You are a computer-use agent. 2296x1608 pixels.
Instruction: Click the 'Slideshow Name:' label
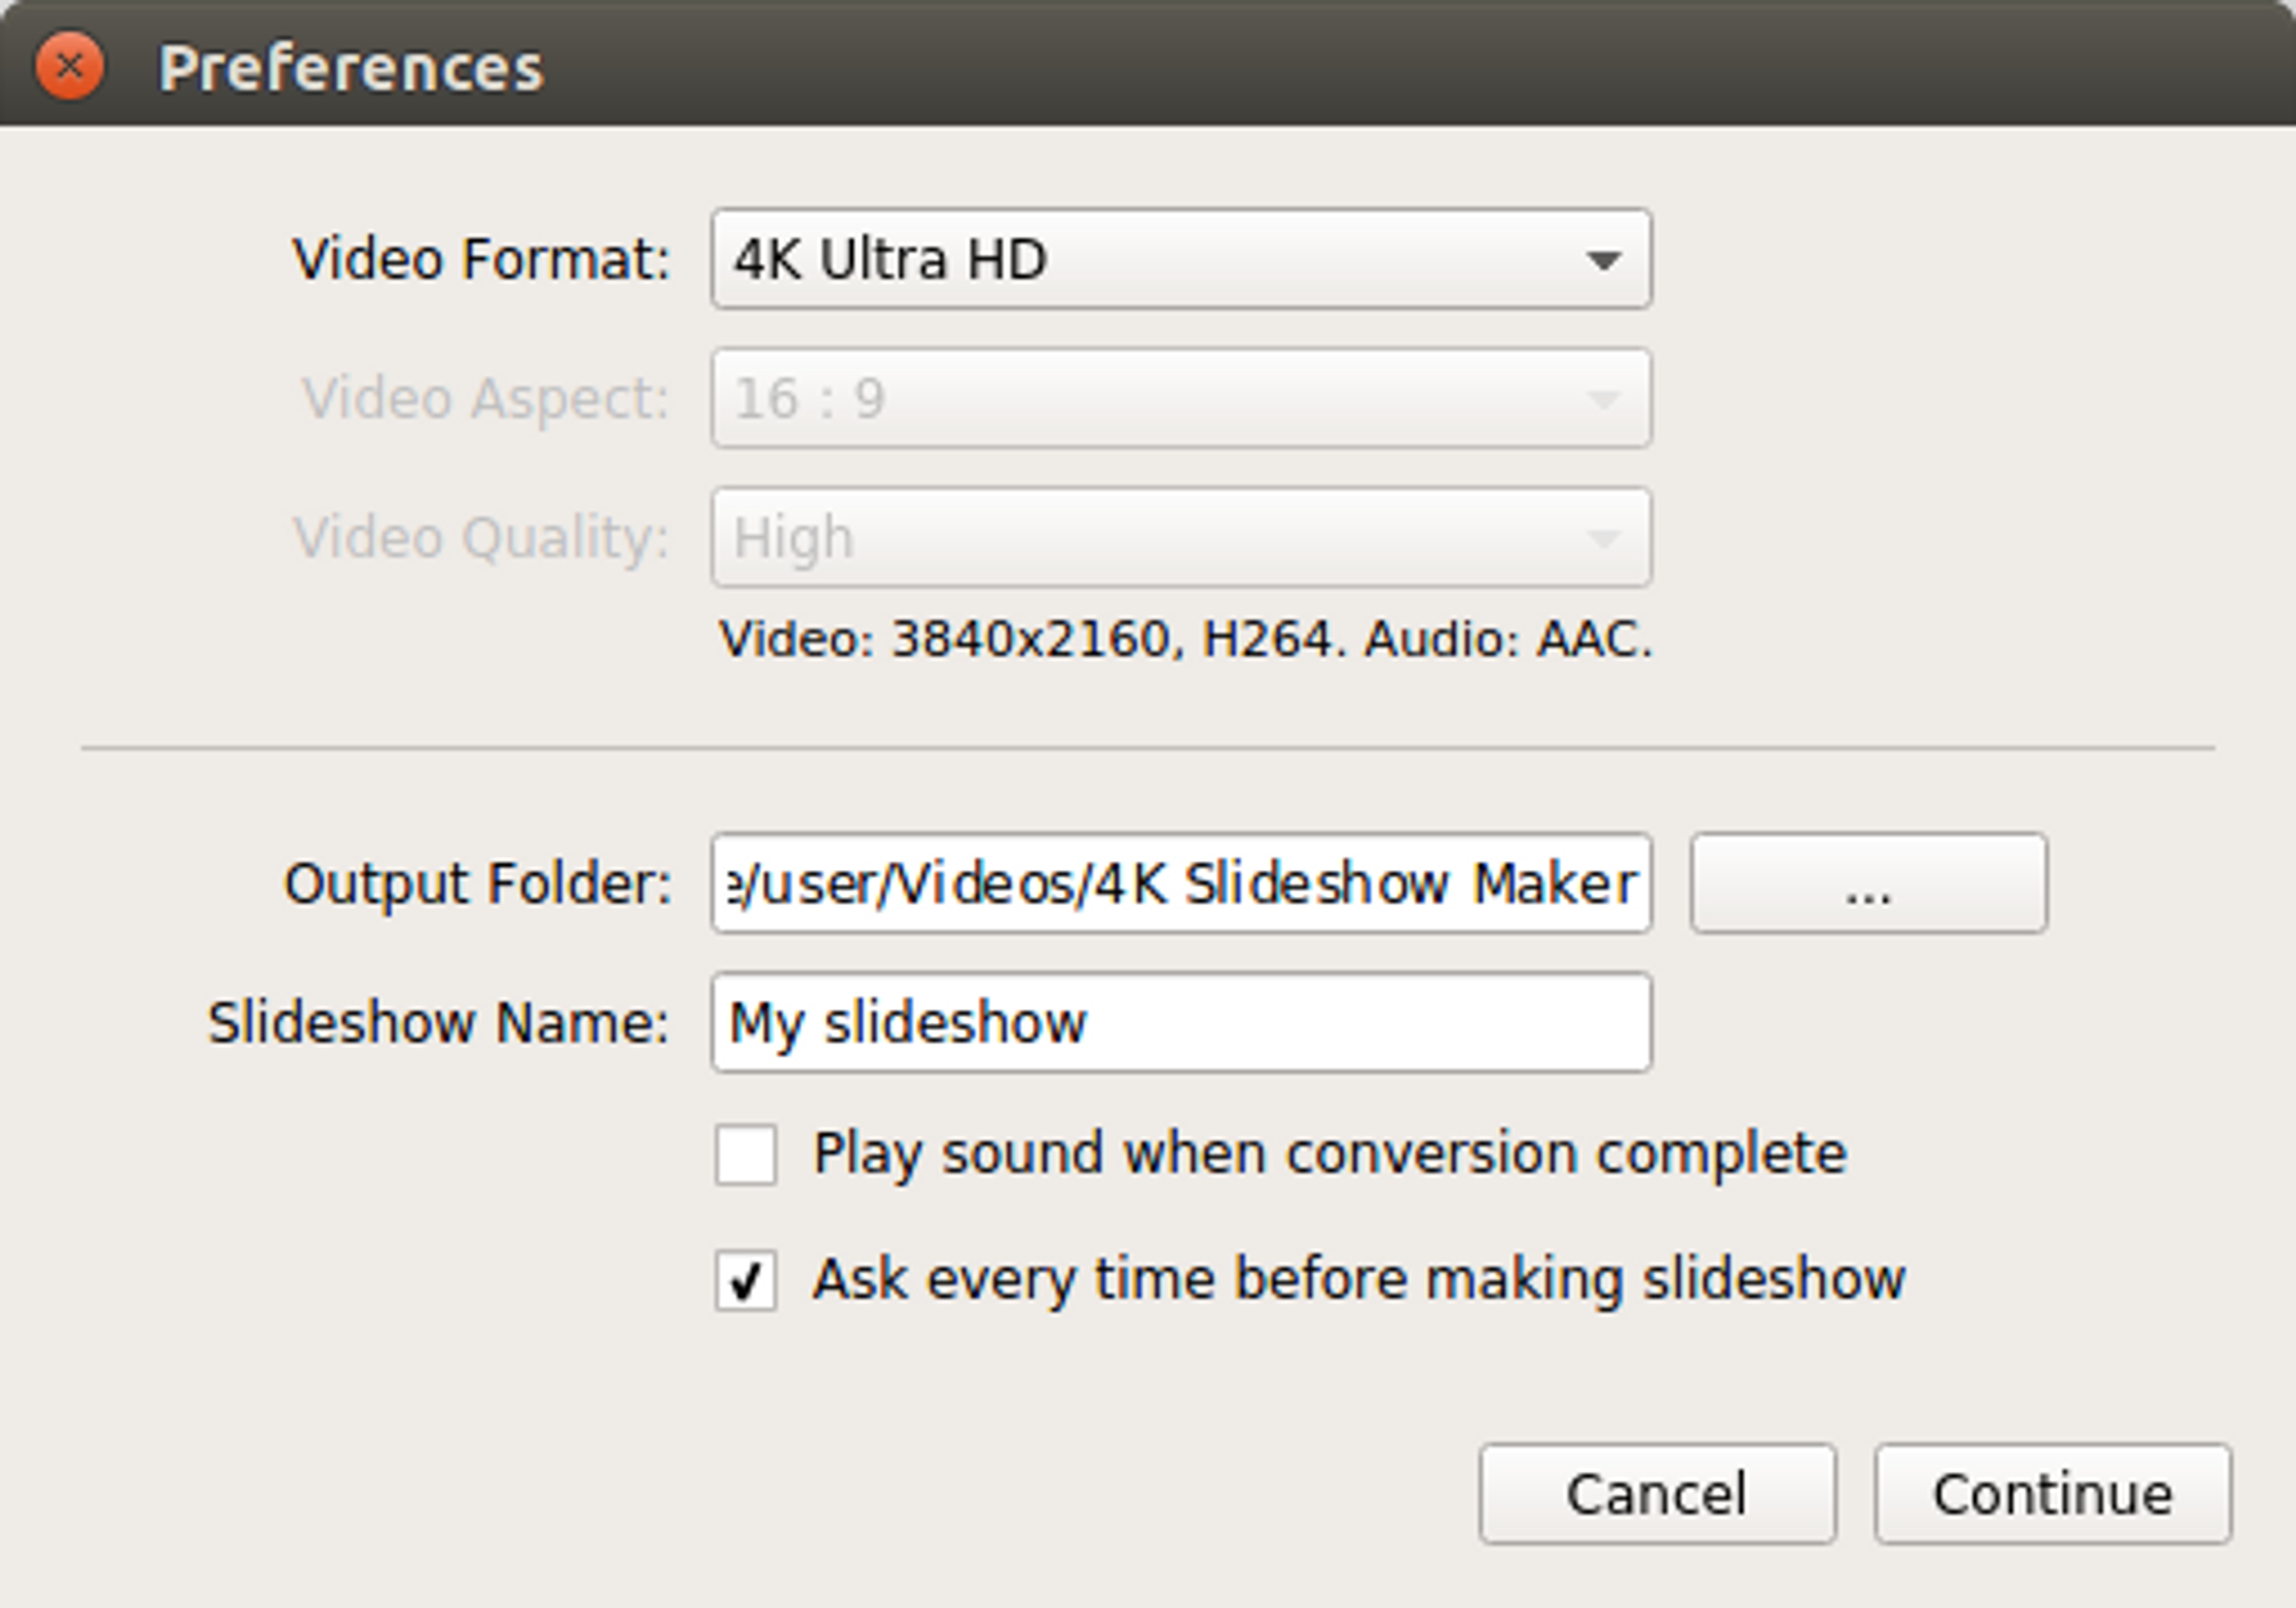pos(438,1023)
